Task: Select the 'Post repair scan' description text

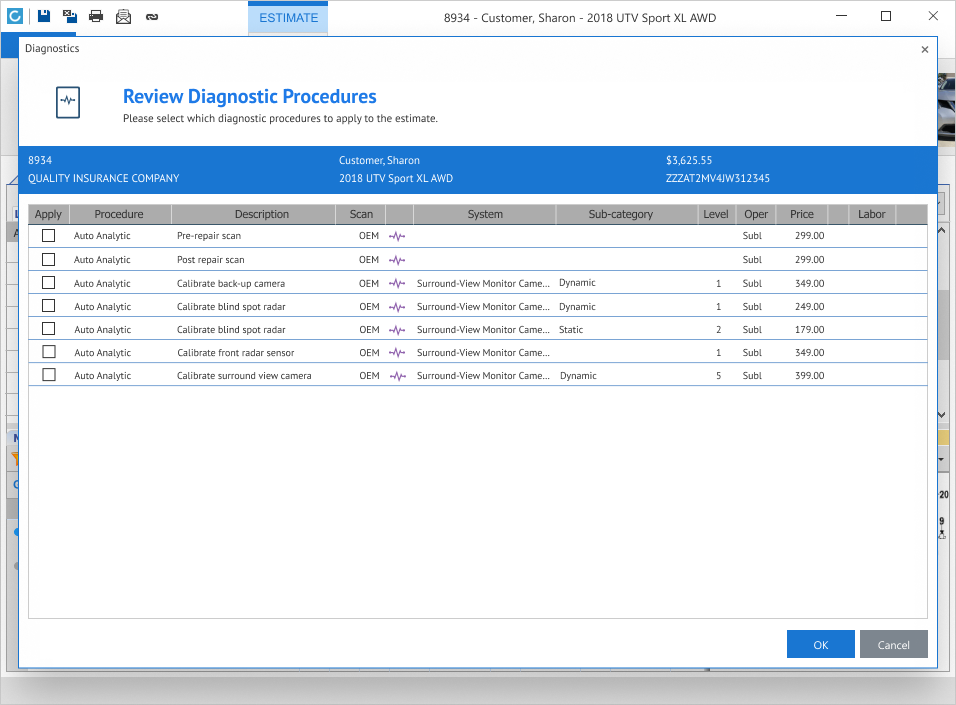Action: point(210,260)
